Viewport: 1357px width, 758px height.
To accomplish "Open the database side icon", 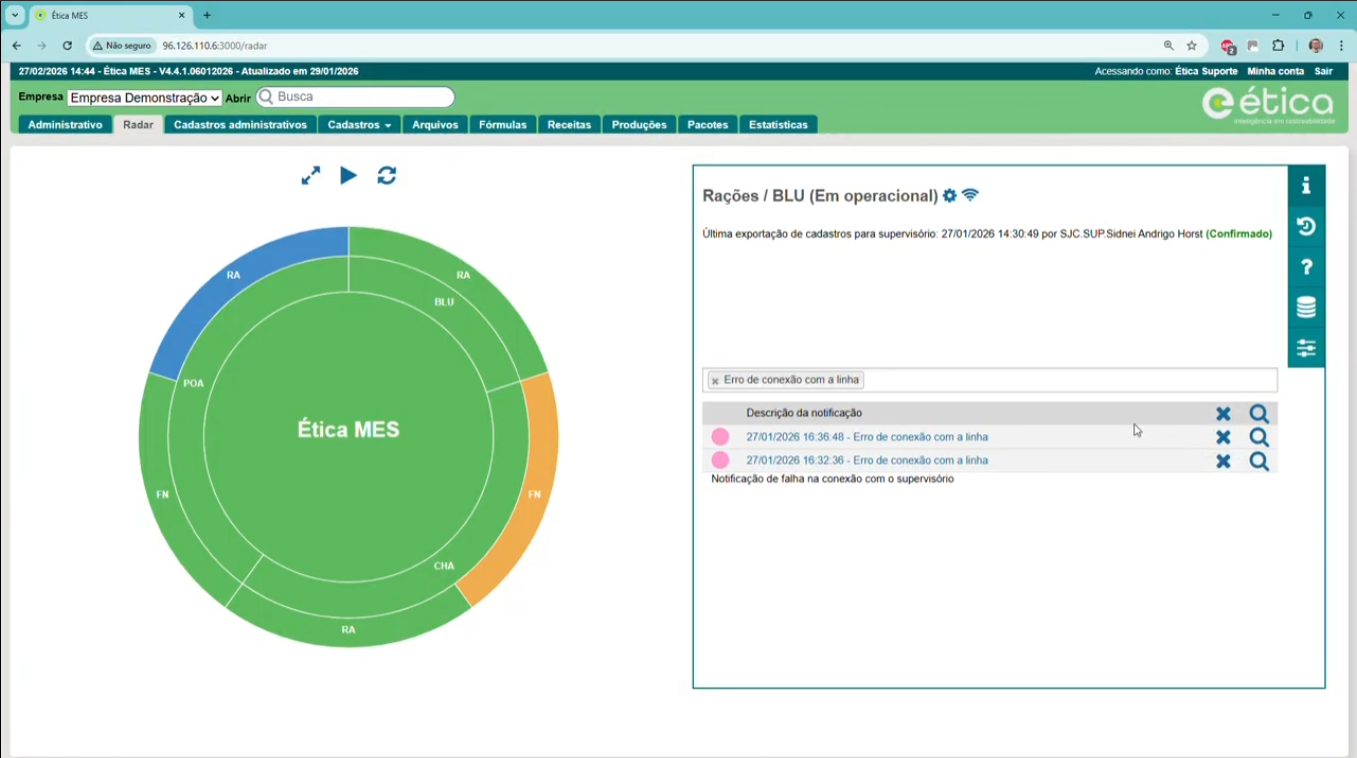I will (x=1306, y=308).
